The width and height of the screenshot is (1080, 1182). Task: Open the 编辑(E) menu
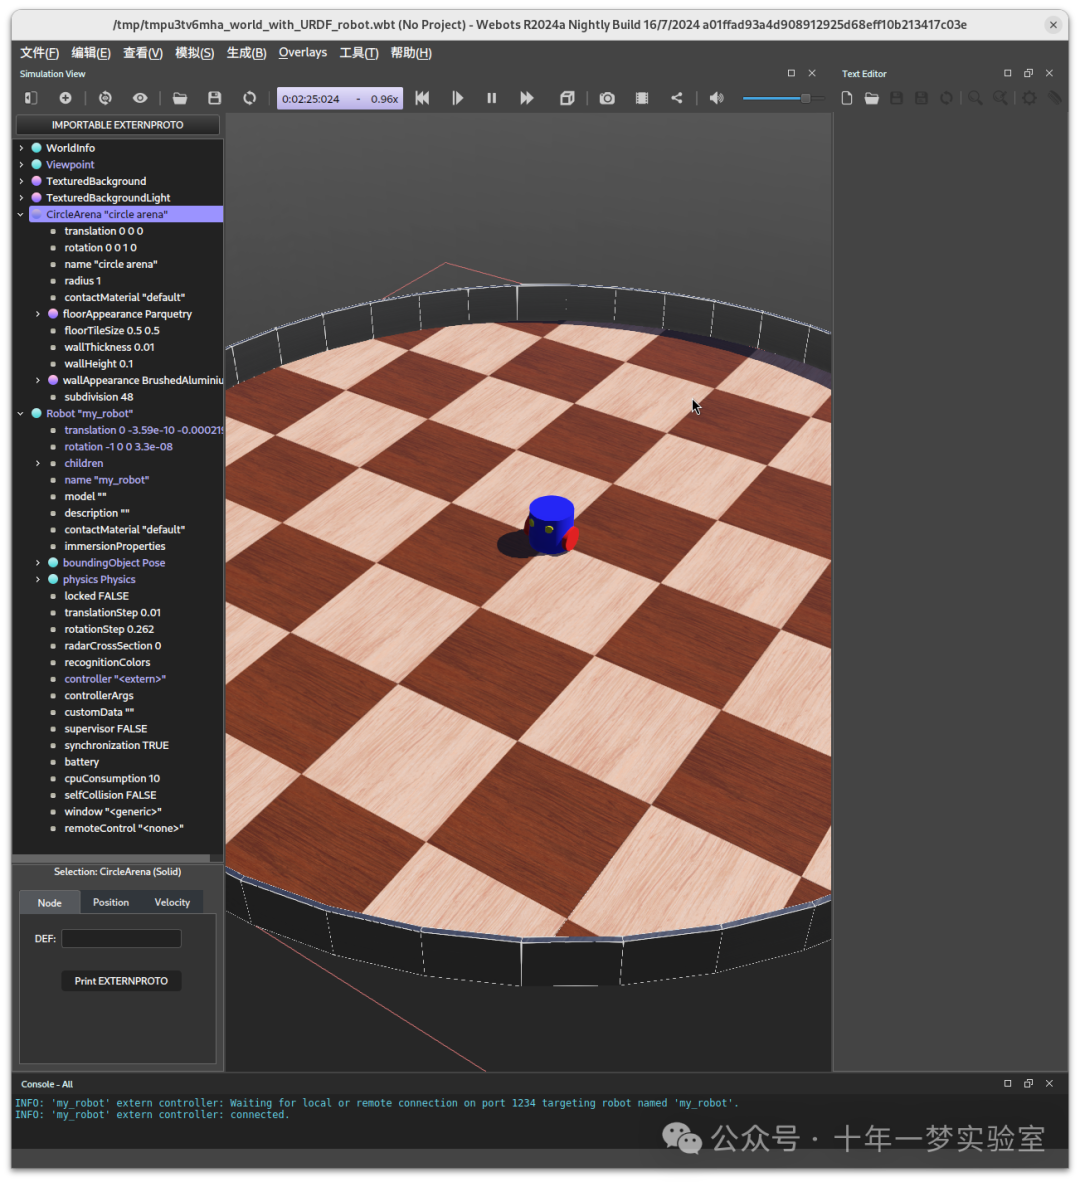point(91,53)
